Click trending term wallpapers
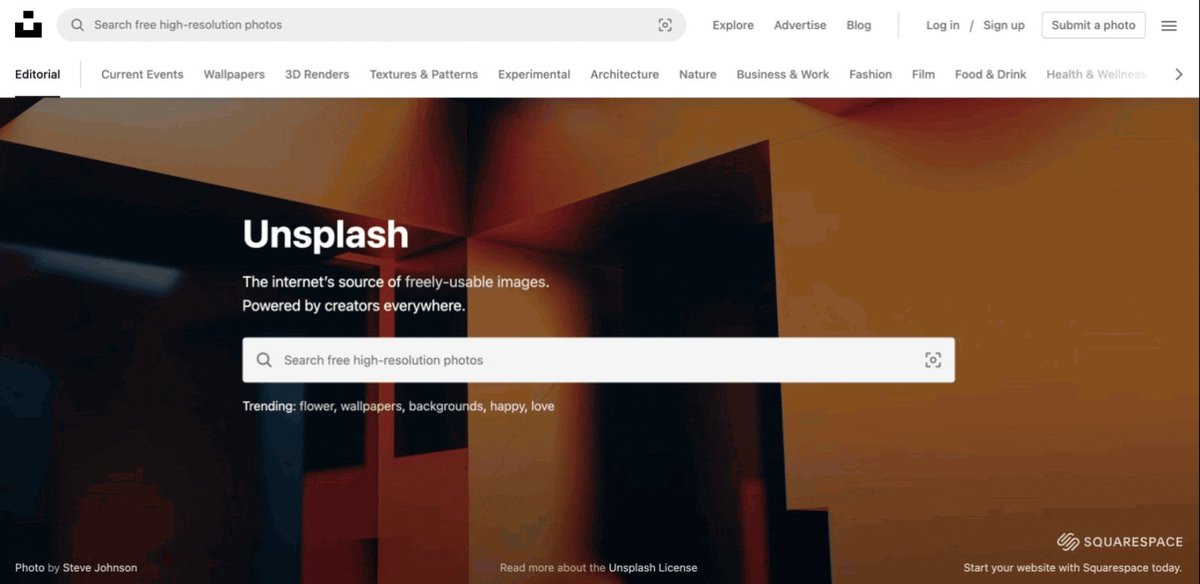 [x=372, y=406]
